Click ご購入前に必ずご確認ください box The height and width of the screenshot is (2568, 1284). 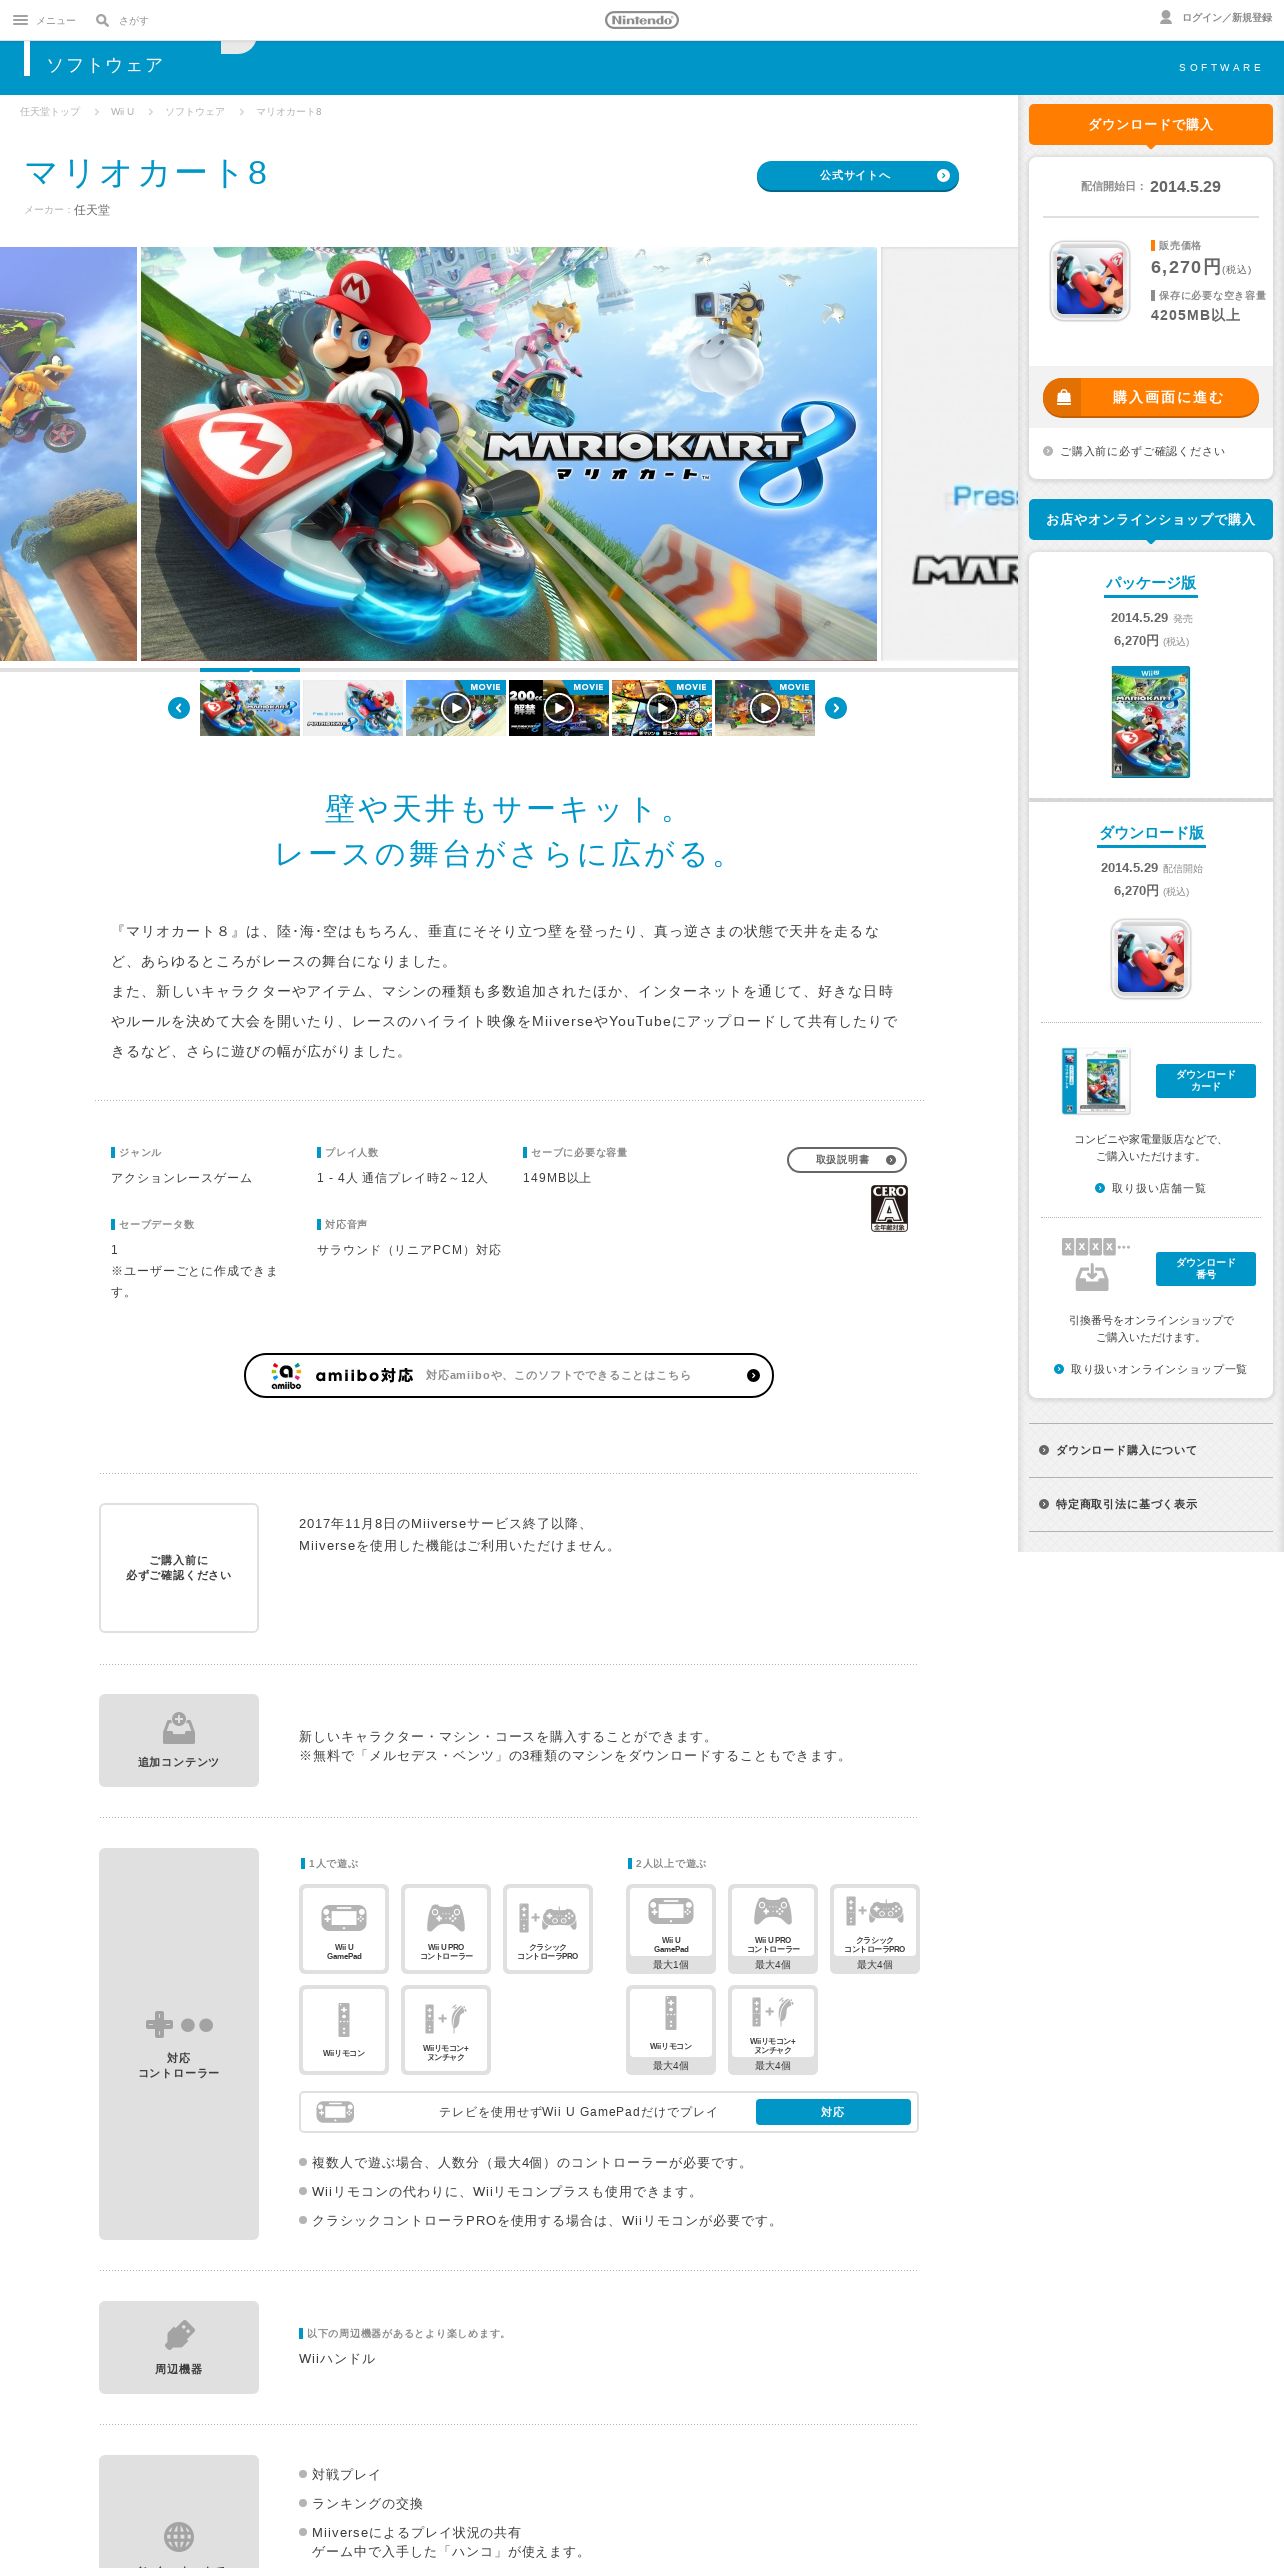pyautogui.click(x=179, y=1568)
